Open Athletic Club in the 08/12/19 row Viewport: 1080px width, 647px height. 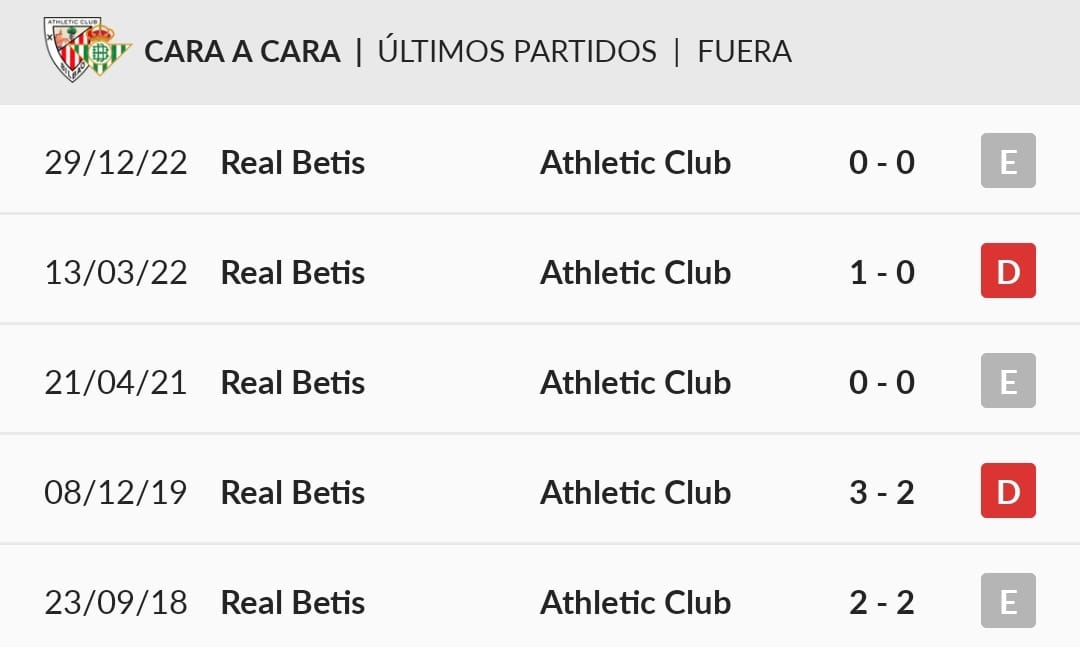pyautogui.click(x=635, y=493)
